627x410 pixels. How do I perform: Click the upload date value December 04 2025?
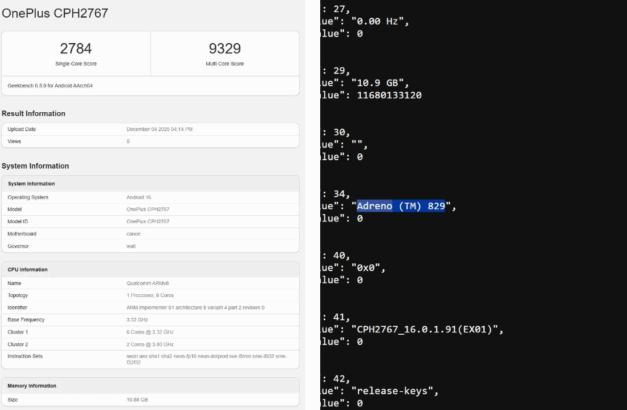[160, 130]
